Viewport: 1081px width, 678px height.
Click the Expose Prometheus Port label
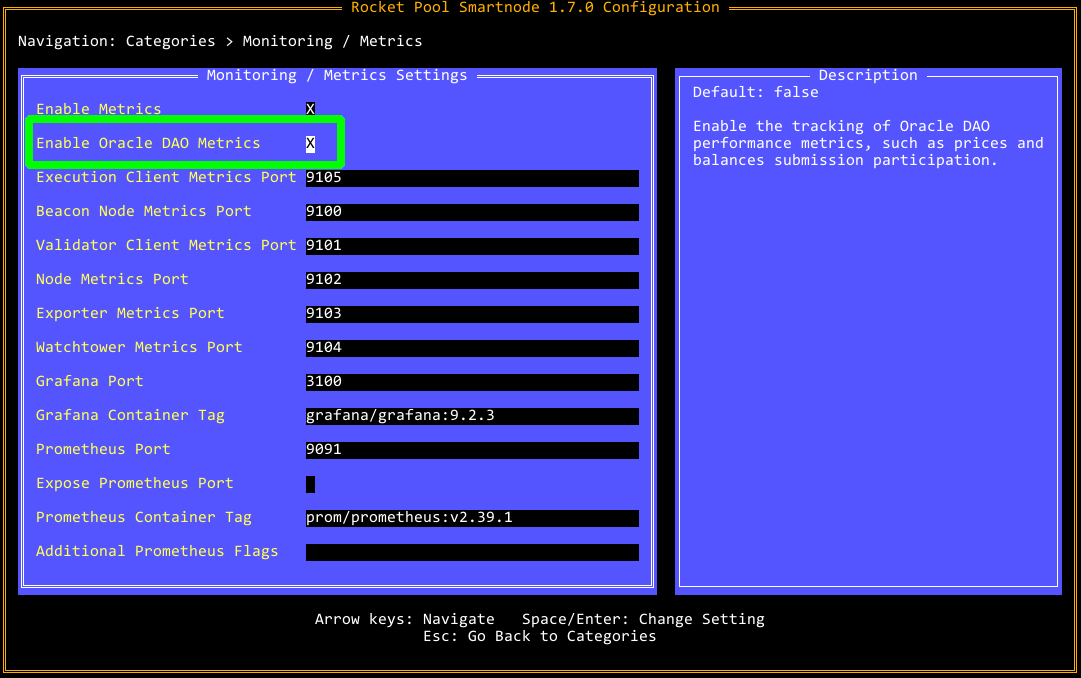pos(134,483)
